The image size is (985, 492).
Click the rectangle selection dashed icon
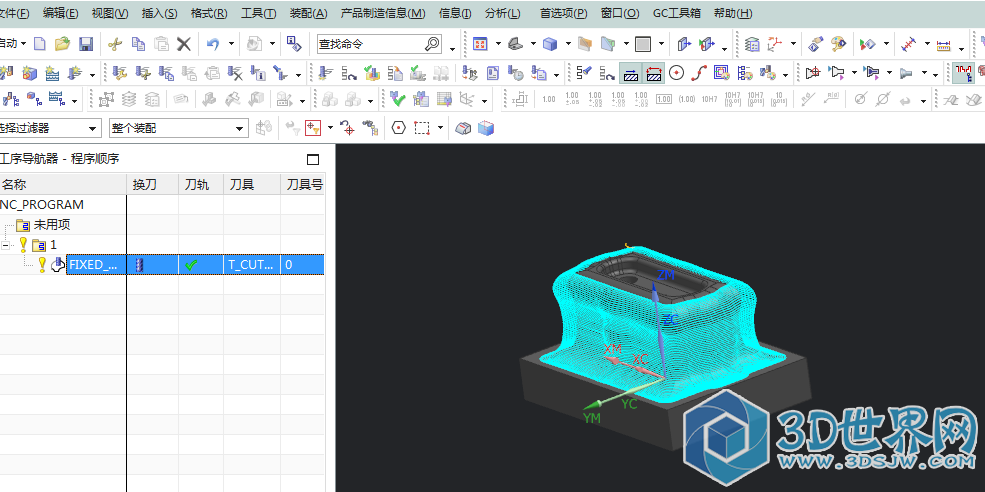(422, 128)
